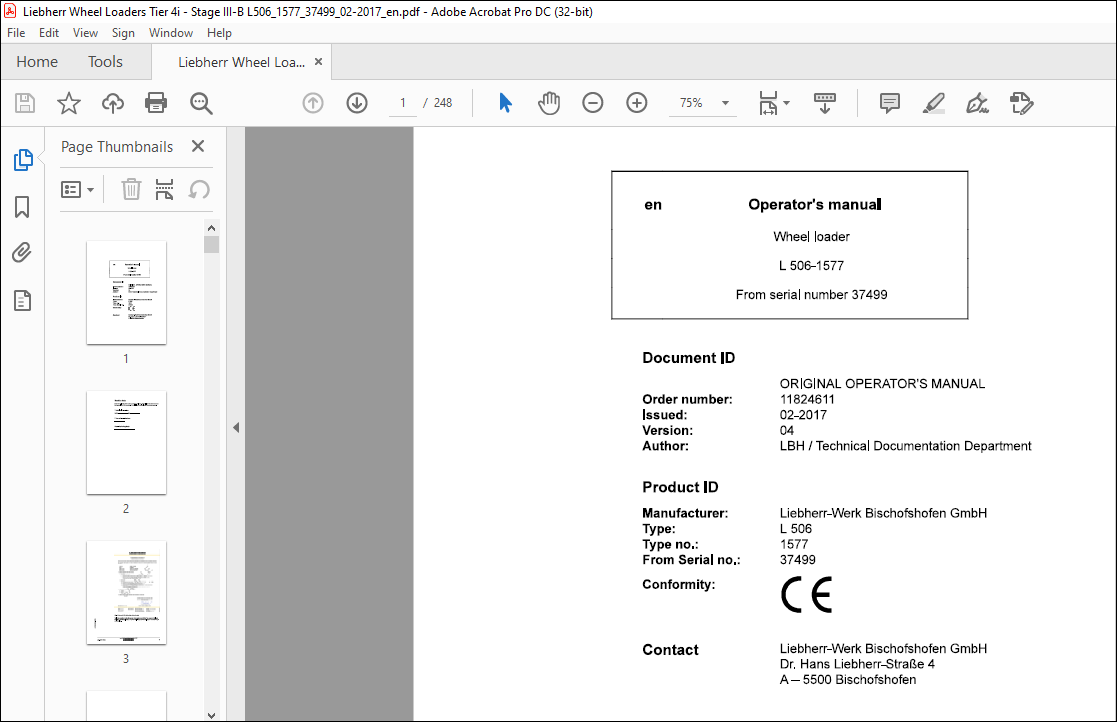Go to next page arrow
Viewport: 1117px width, 722px height.
[357, 103]
